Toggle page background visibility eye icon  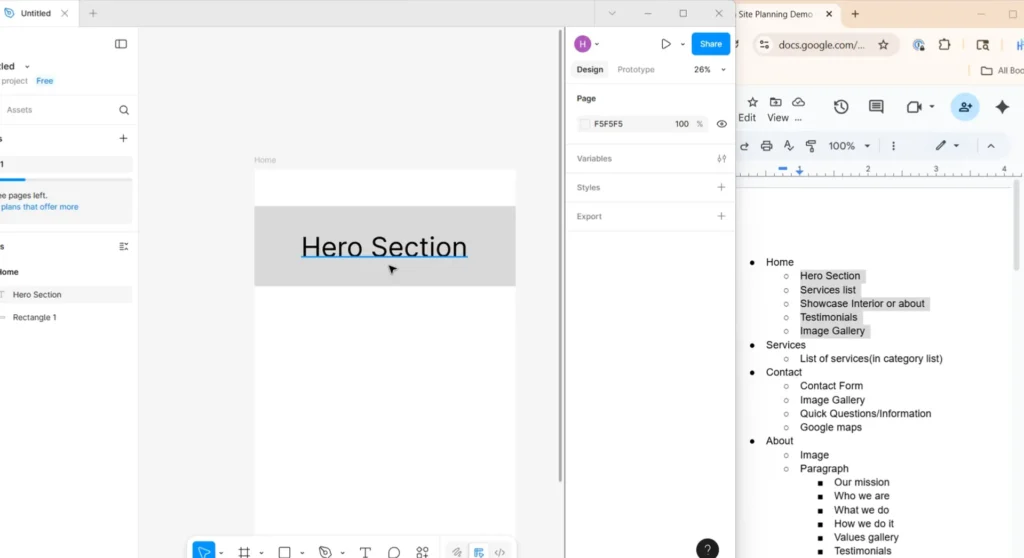[x=721, y=124]
